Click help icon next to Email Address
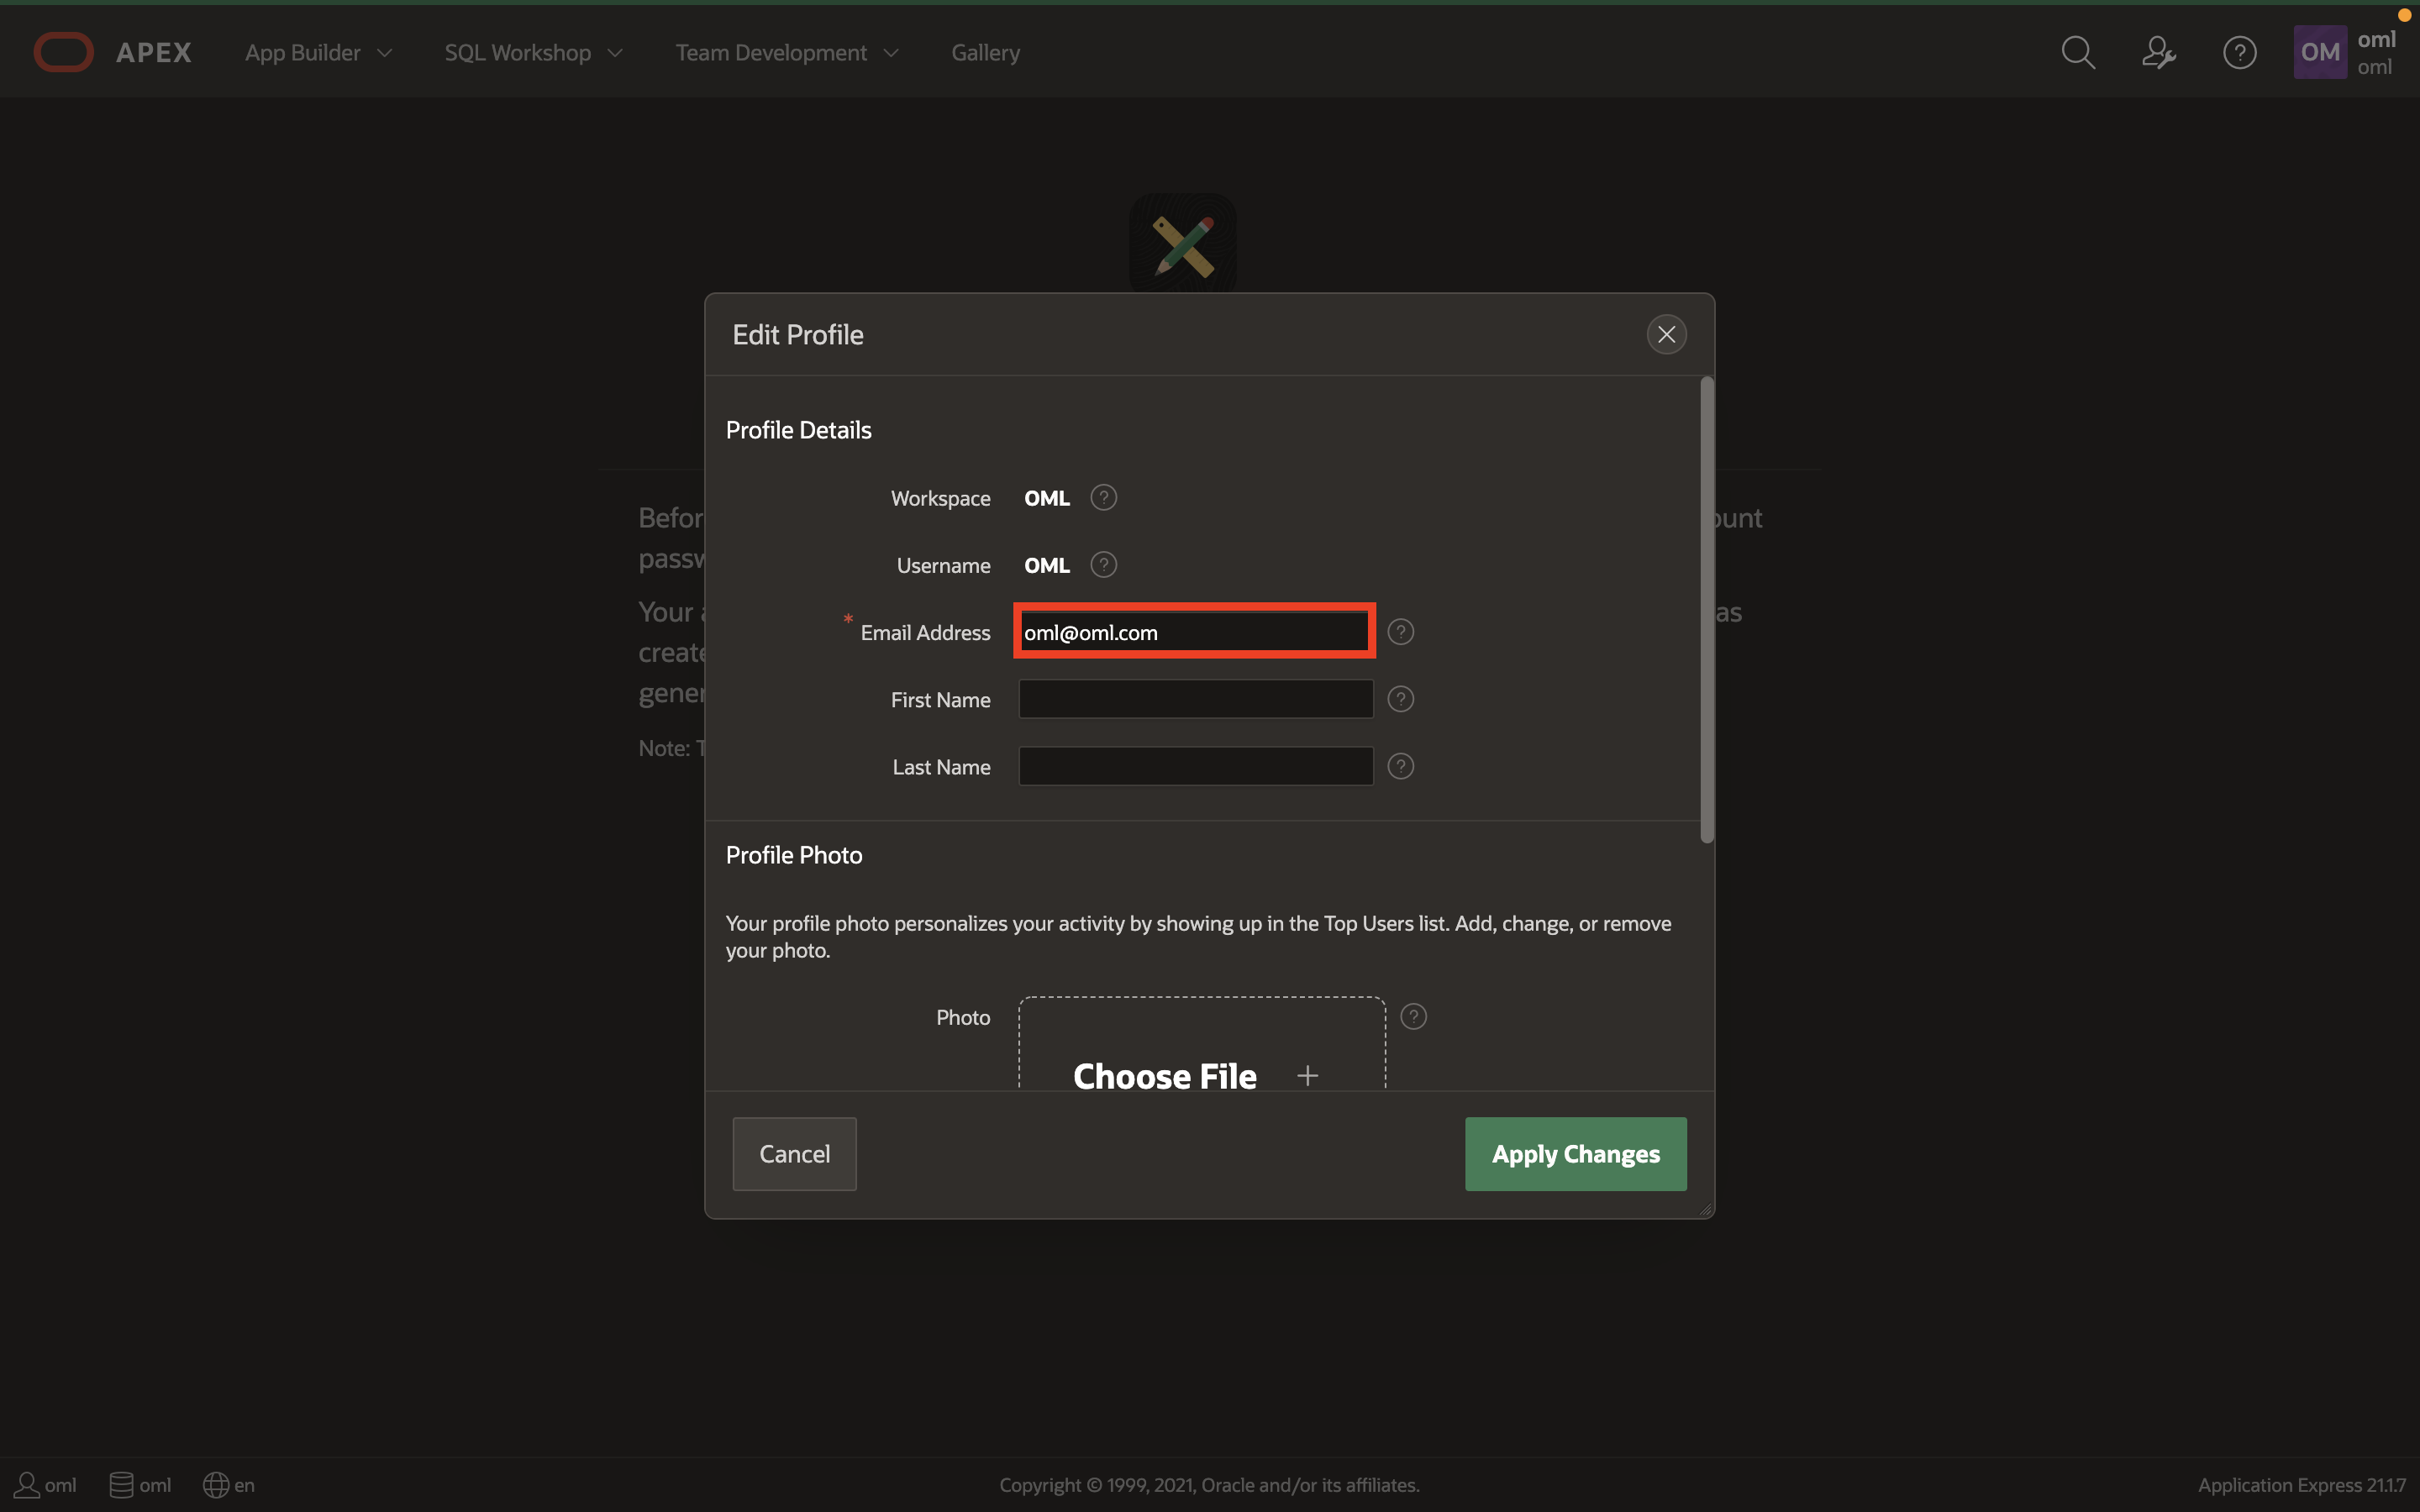 coord(1400,632)
